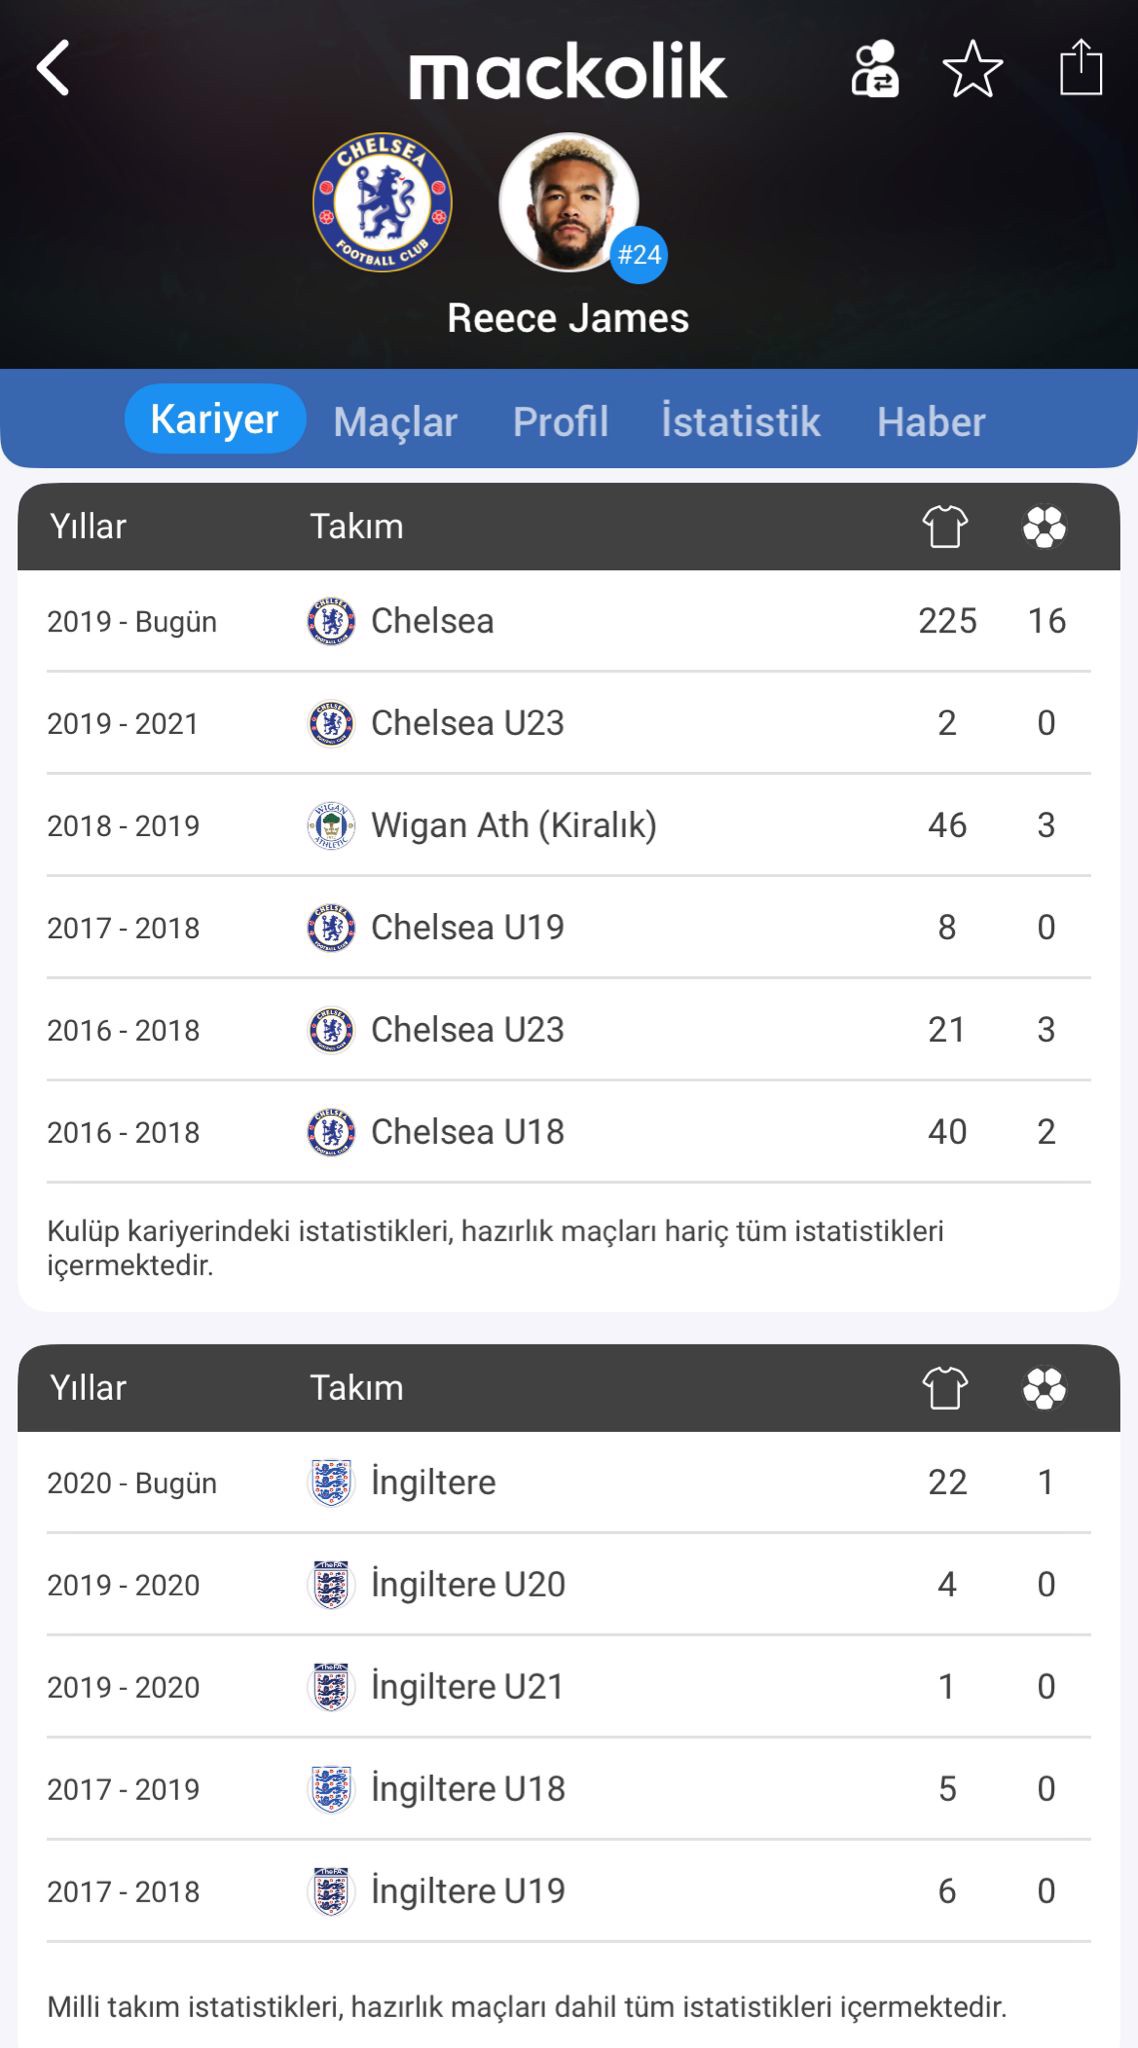Screen dimensions: 1138x2048
Task: Tap the İngiltere national team crest
Action: click(x=331, y=1483)
